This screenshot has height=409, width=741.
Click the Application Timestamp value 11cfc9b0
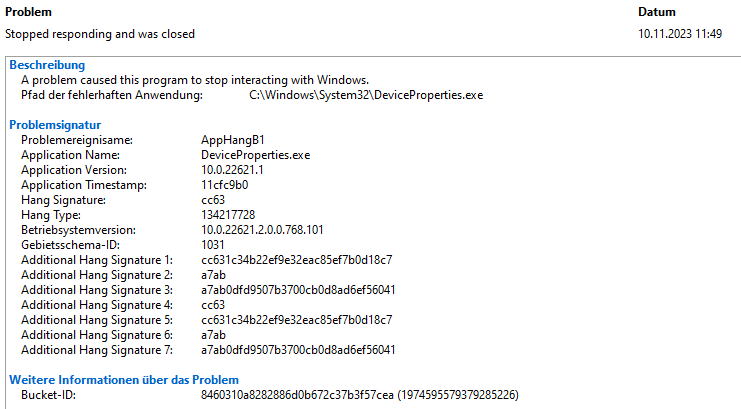(x=224, y=185)
